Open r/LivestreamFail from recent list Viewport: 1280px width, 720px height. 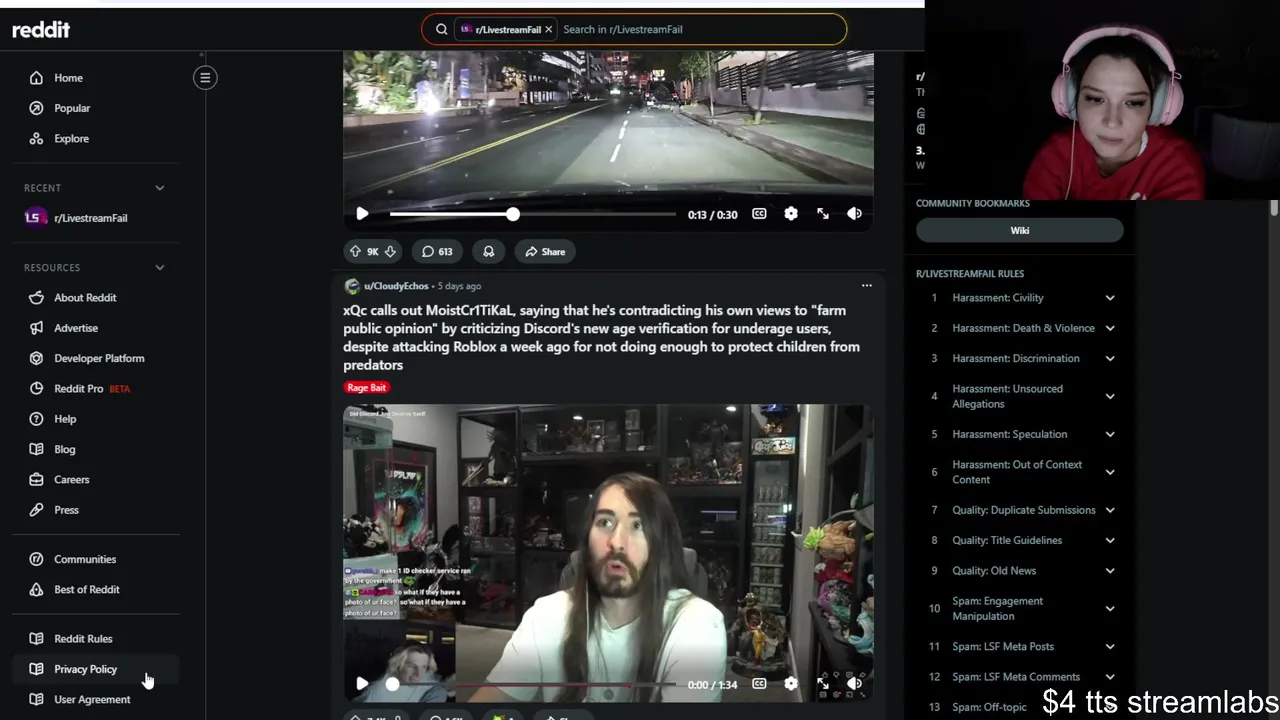[x=96, y=218]
